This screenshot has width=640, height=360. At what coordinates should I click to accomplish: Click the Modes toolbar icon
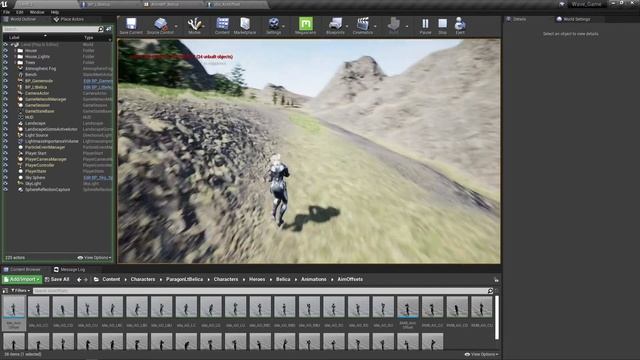[x=194, y=24]
